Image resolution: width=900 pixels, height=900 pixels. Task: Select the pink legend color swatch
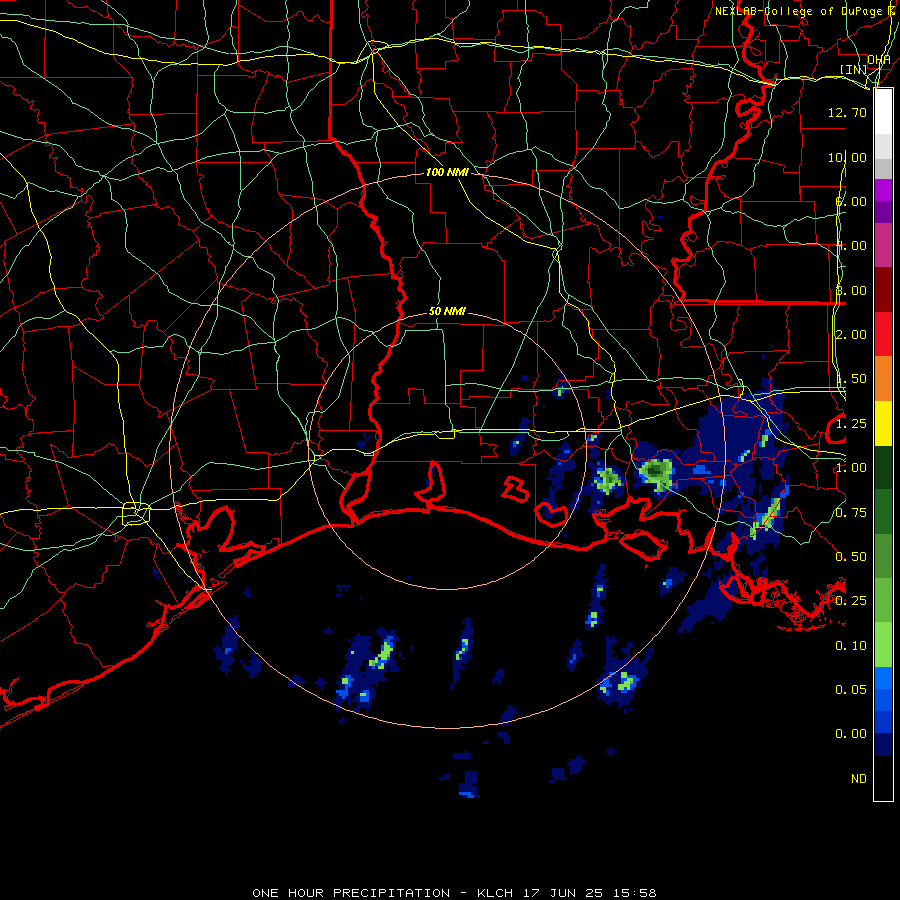pyautogui.click(x=883, y=246)
